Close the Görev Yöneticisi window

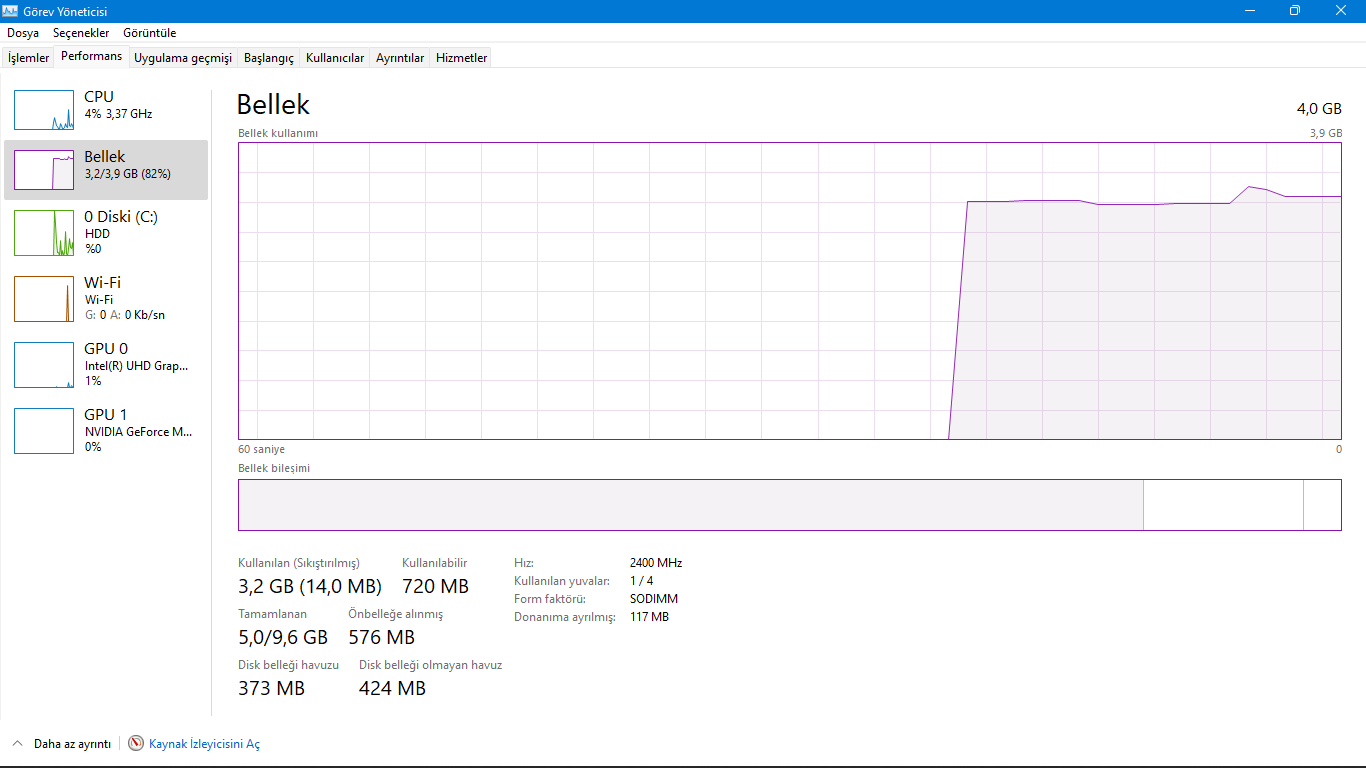(1341, 11)
